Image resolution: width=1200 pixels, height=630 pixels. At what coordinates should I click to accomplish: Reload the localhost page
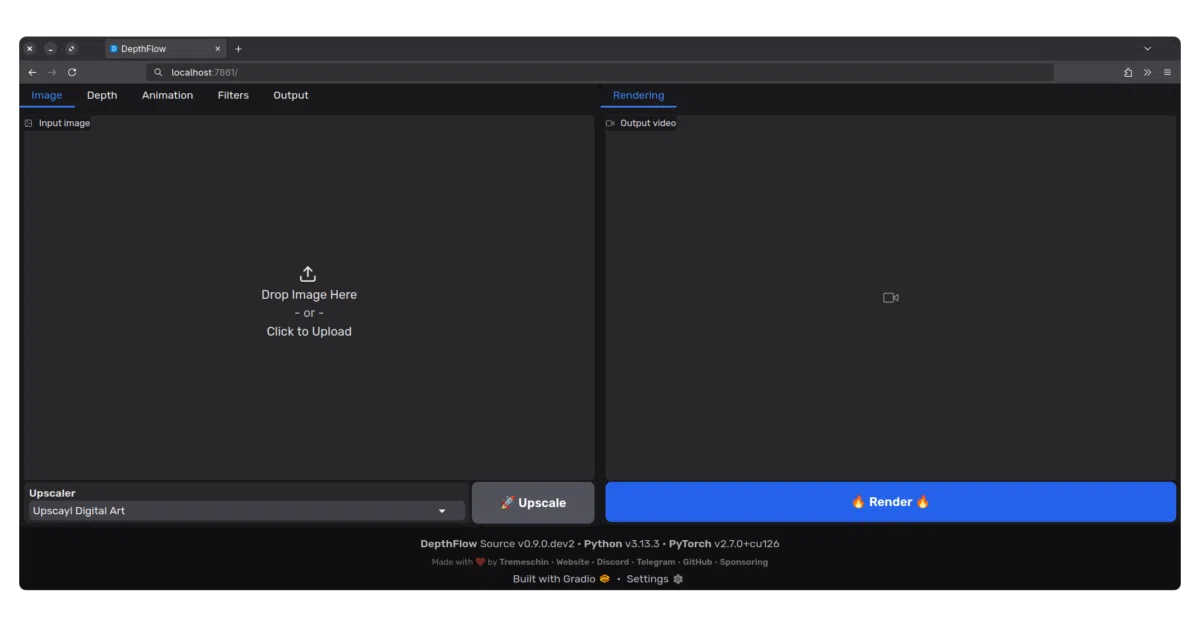pos(72,72)
